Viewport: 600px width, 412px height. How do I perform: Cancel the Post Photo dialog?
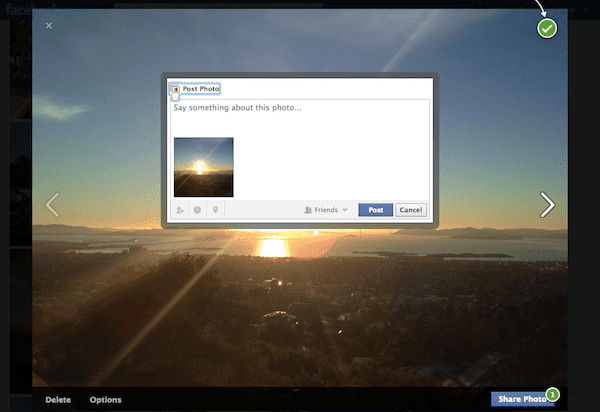click(411, 210)
